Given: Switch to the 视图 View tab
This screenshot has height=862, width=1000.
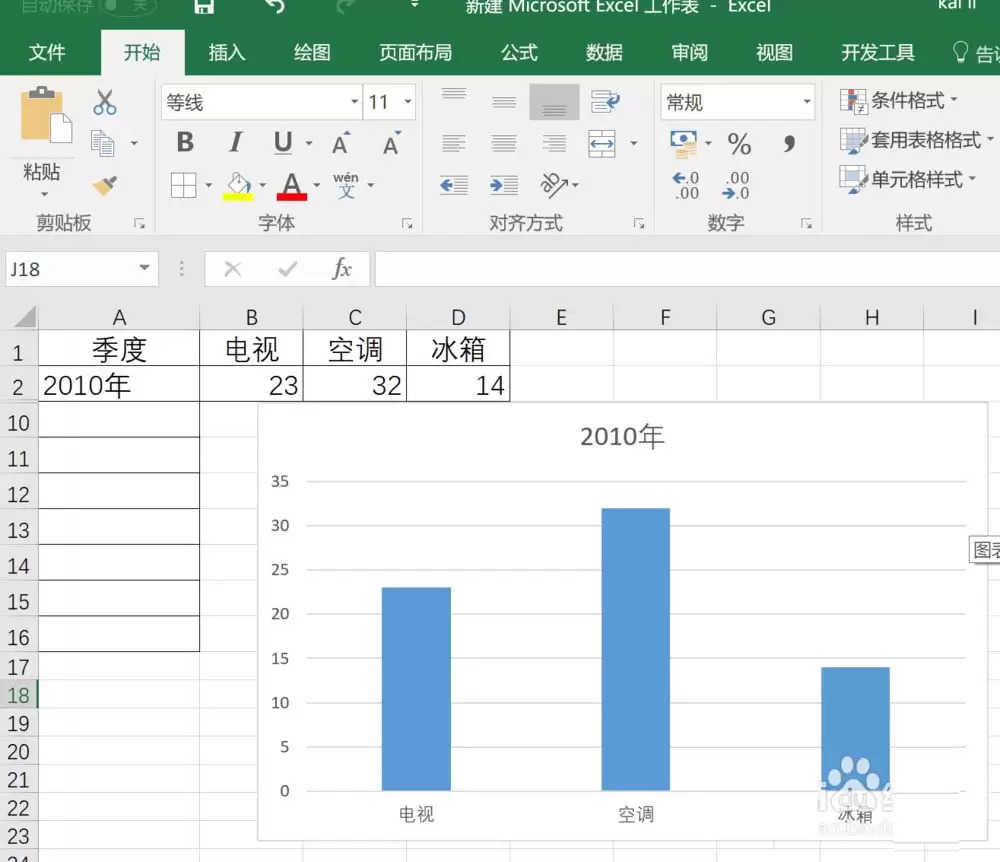Looking at the screenshot, I should 774,52.
